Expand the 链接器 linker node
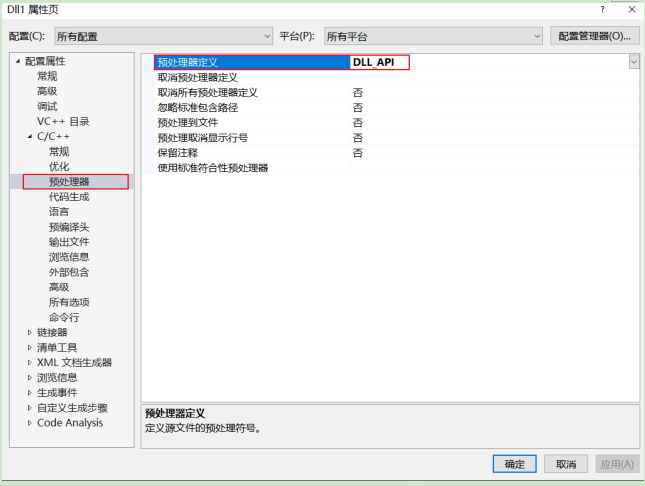This screenshot has height=486, width=645. (x=30, y=332)
